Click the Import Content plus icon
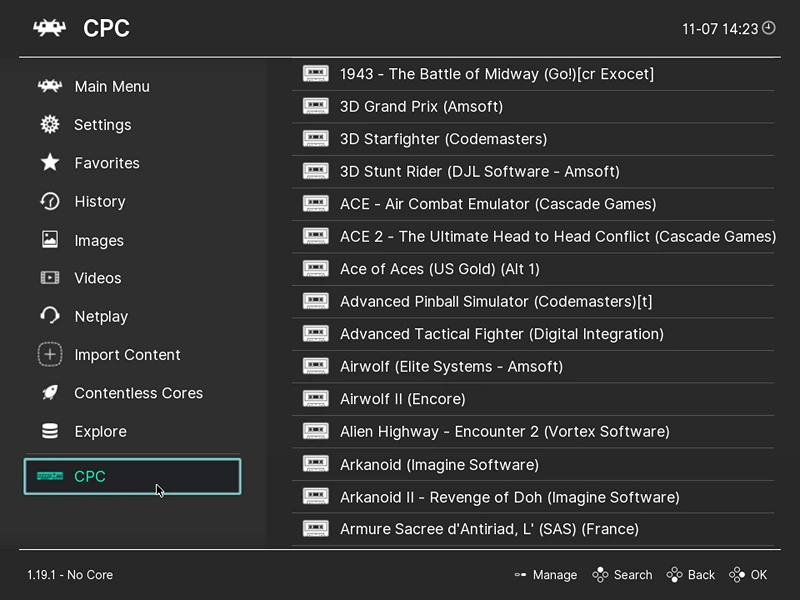The height and width of the screenshot is (600, 800). [49, 355]
